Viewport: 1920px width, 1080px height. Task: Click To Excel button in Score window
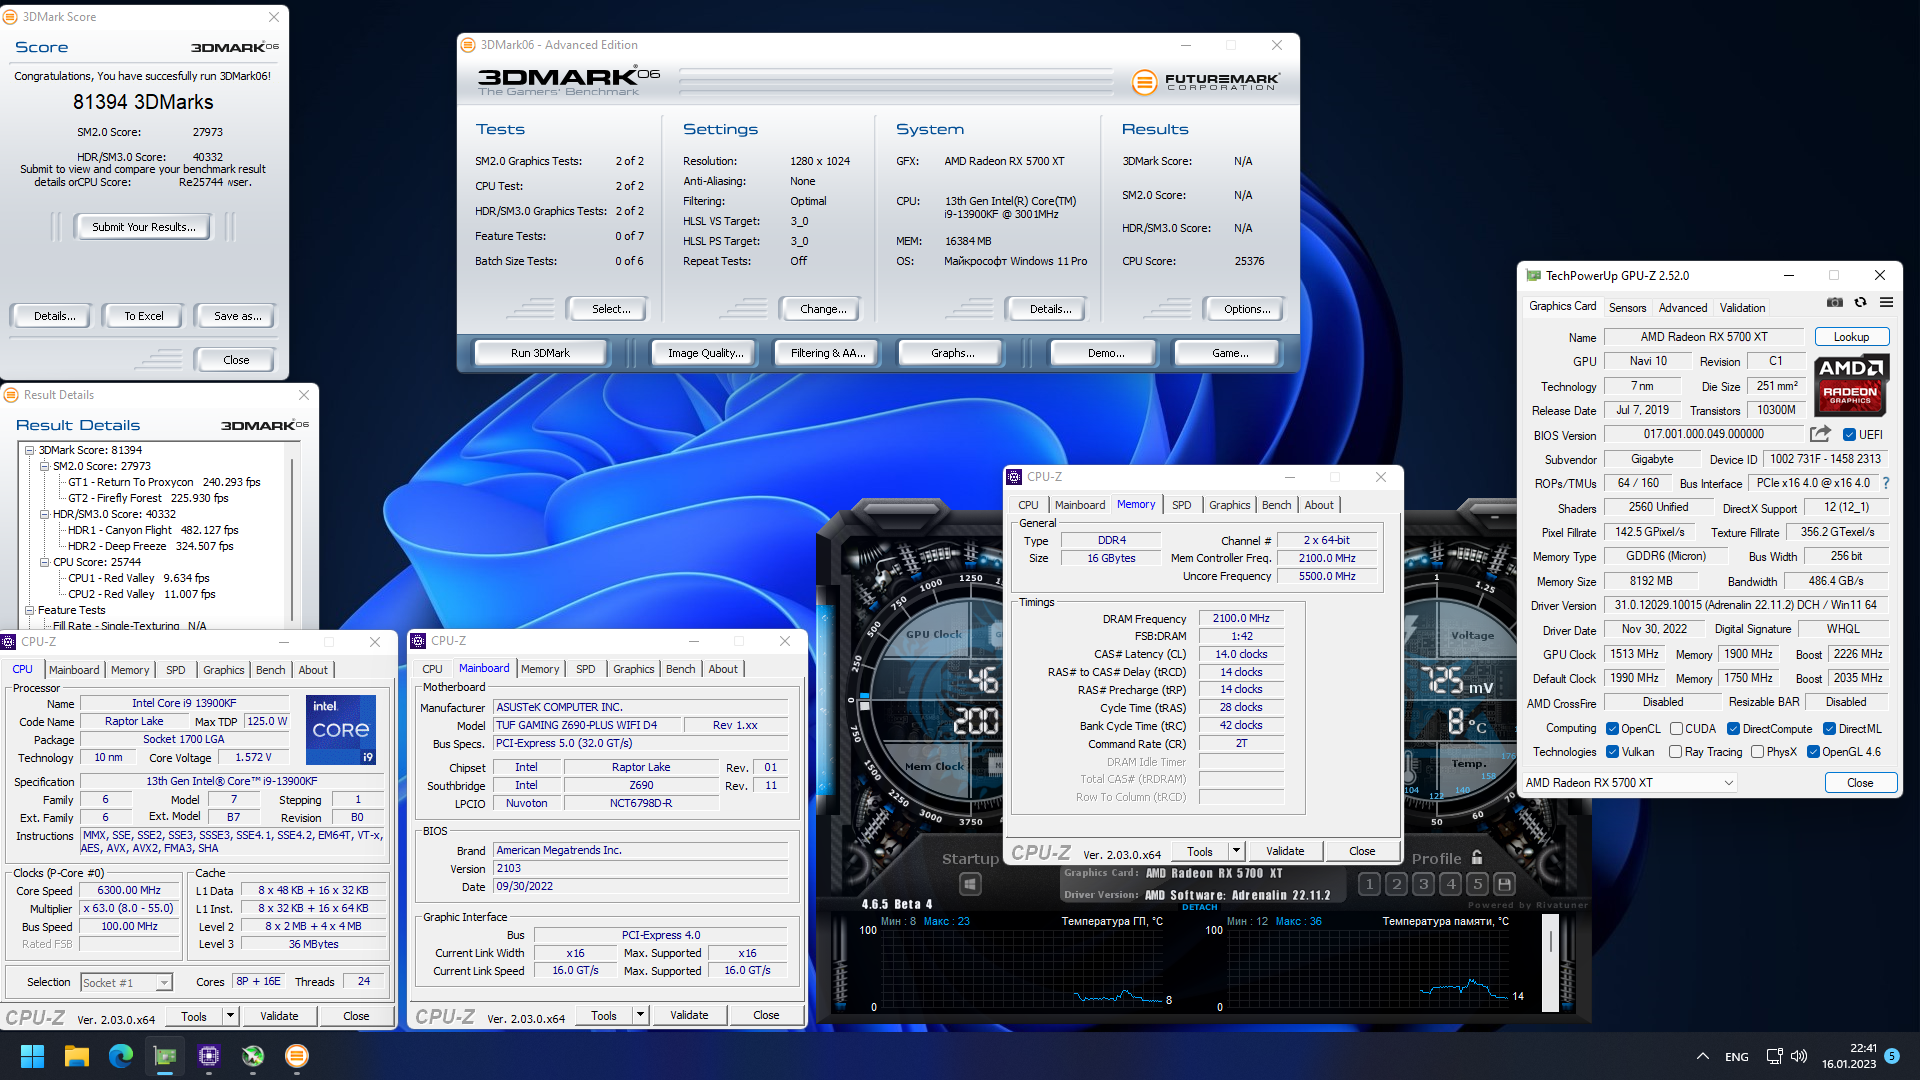[x=144, y=316]
